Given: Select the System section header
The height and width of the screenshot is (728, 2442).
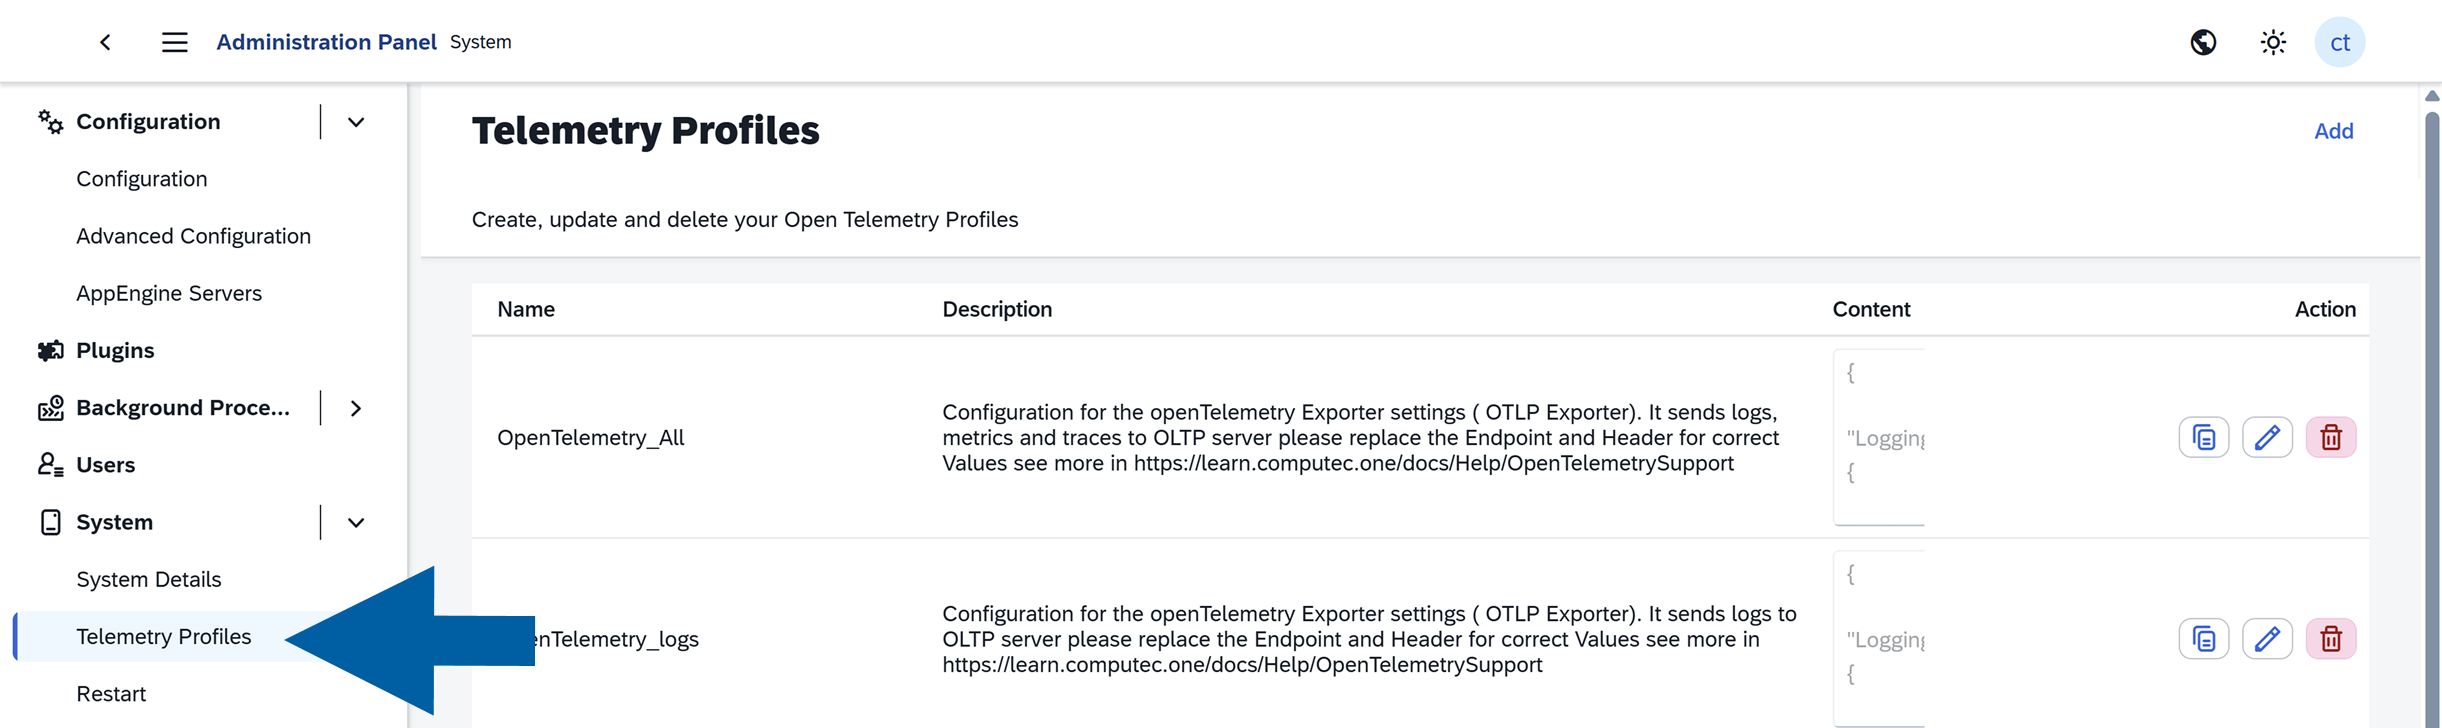Looking at the screenshot, I should pyautogui.click(x=115, y=522).
